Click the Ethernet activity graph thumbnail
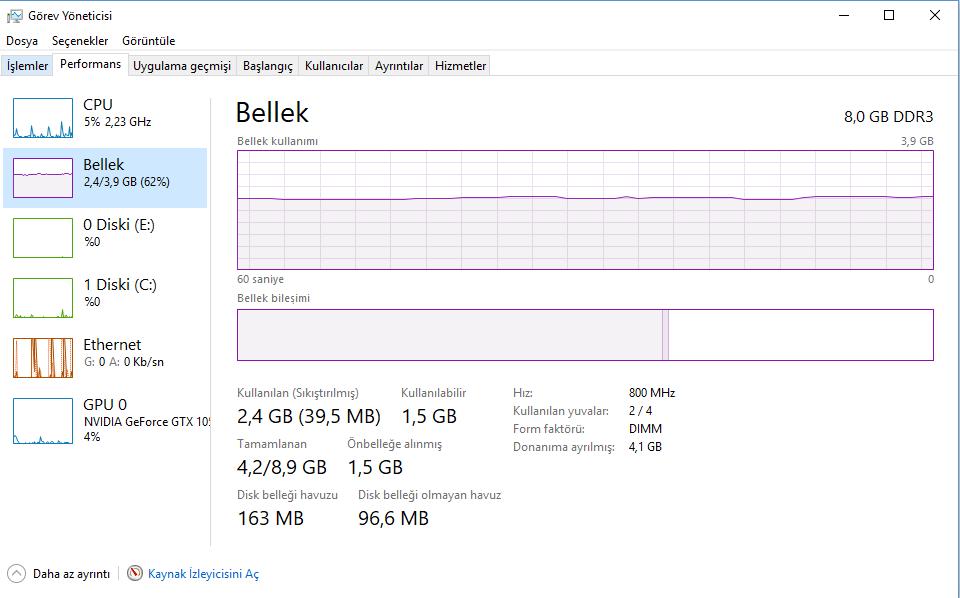The image size is (960, 598). point(43,358)
